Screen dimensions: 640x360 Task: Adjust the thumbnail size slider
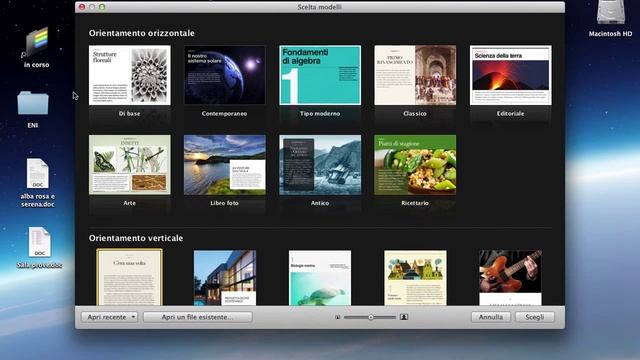[x=370, y=317]
